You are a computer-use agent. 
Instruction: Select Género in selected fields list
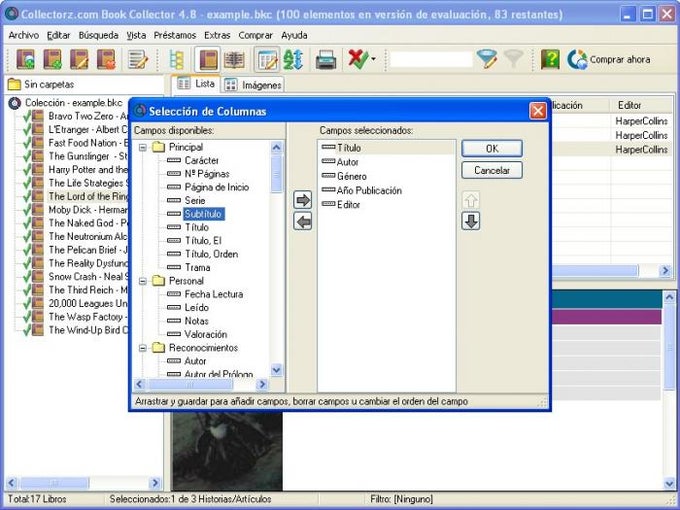coord(352,177)
